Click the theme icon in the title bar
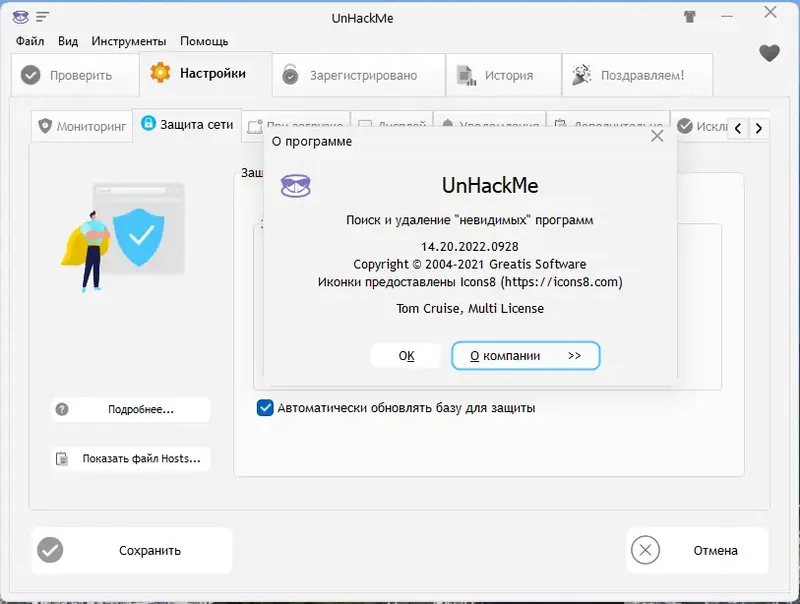Image resolution: width=800 pixels, height=604 pixels. (689, 17)
